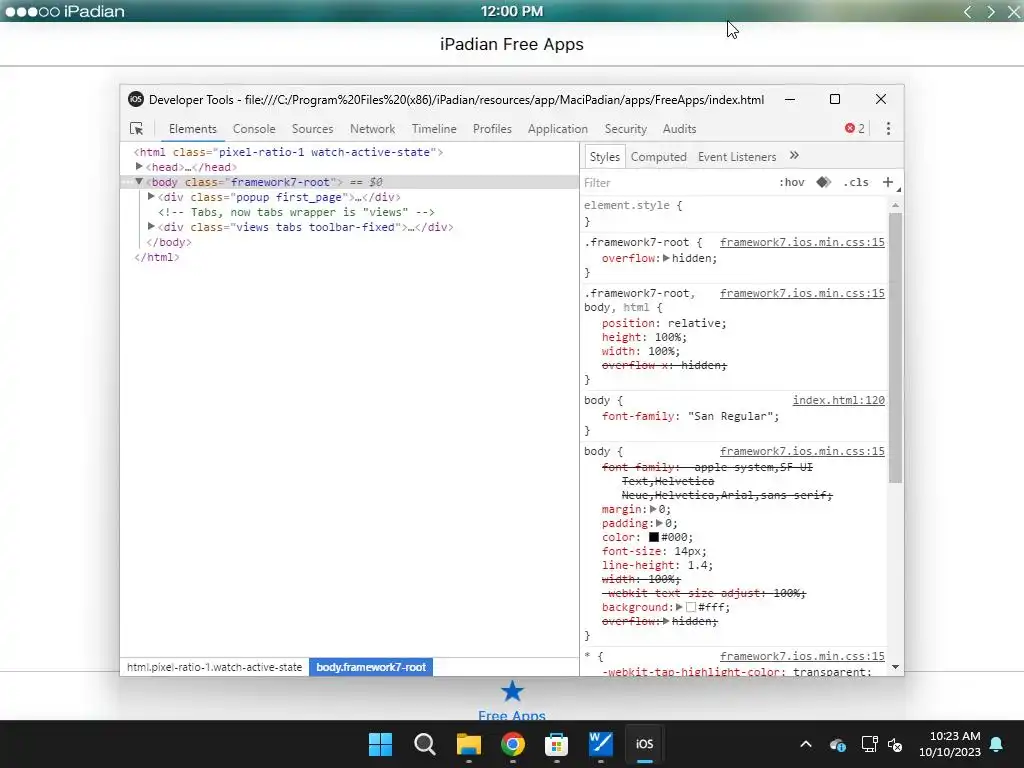Select the Tabs wrapper comment line

pyautogui.click(x=296, y=212)
